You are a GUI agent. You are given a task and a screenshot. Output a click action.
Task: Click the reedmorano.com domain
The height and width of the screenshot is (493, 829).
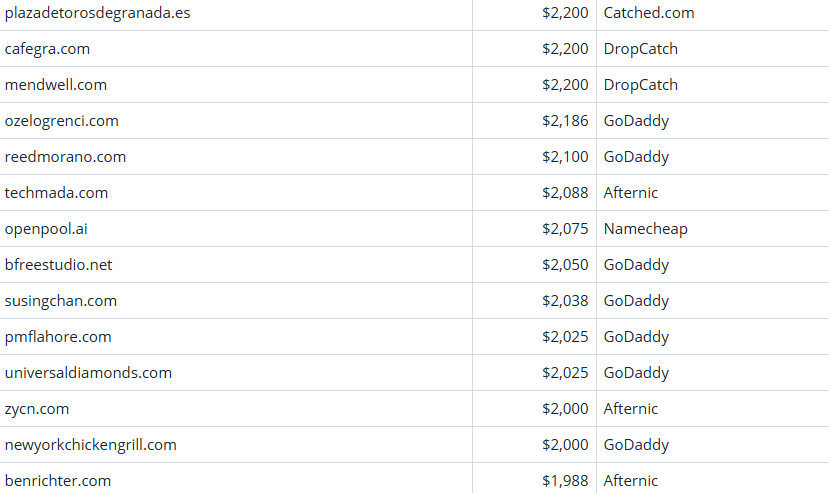click(x=65, y=157)
